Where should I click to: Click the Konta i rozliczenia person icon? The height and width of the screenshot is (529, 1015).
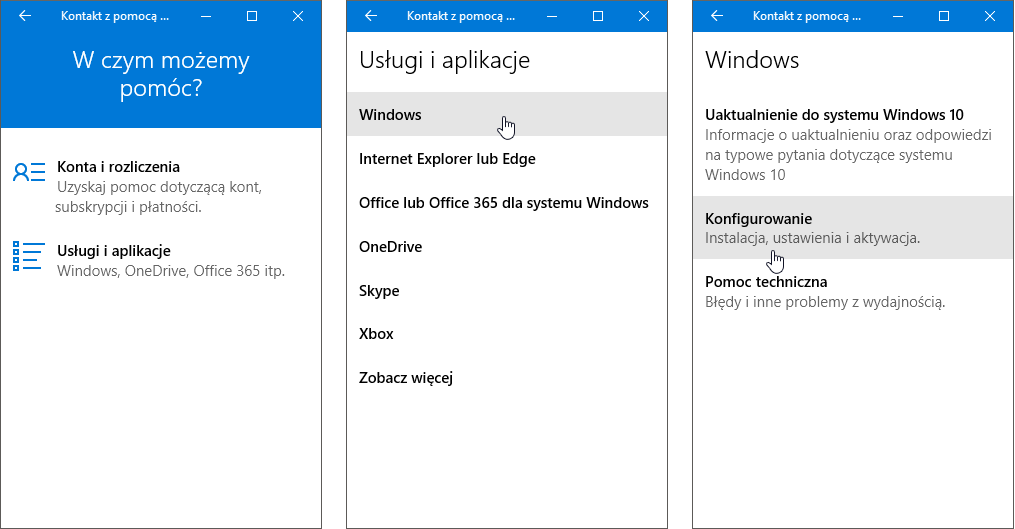(x=29, y=172)
